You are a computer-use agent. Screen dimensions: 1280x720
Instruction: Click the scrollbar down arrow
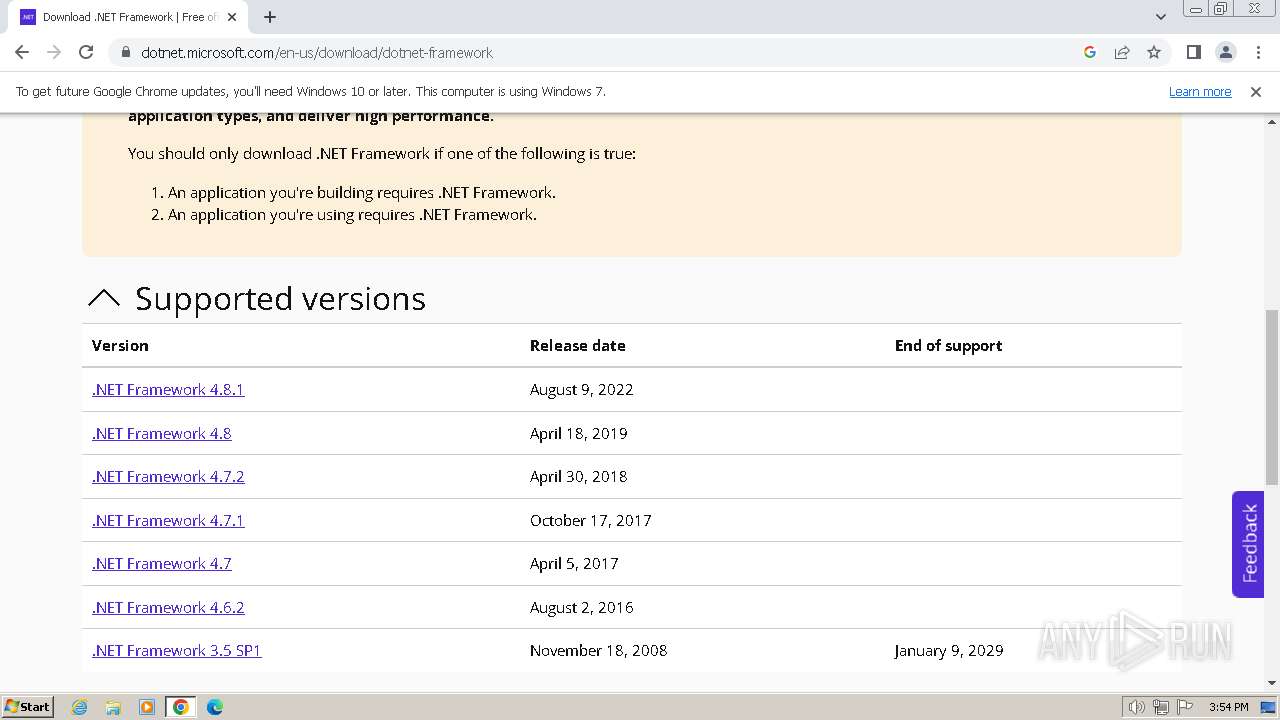1271,683
